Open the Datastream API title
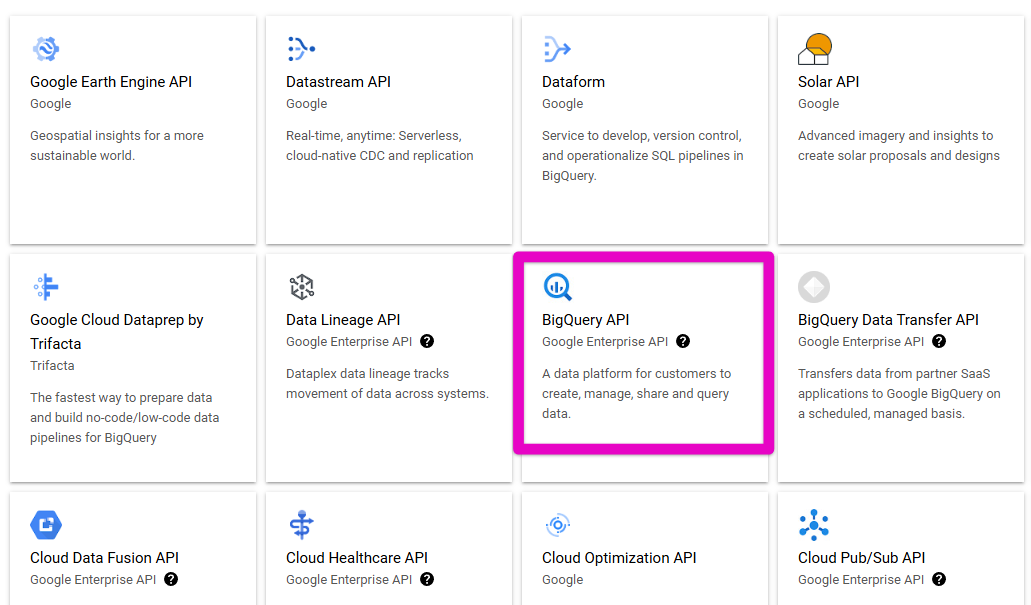The height and width of the screenshot is (605, 1031). [x=338, y=82]
